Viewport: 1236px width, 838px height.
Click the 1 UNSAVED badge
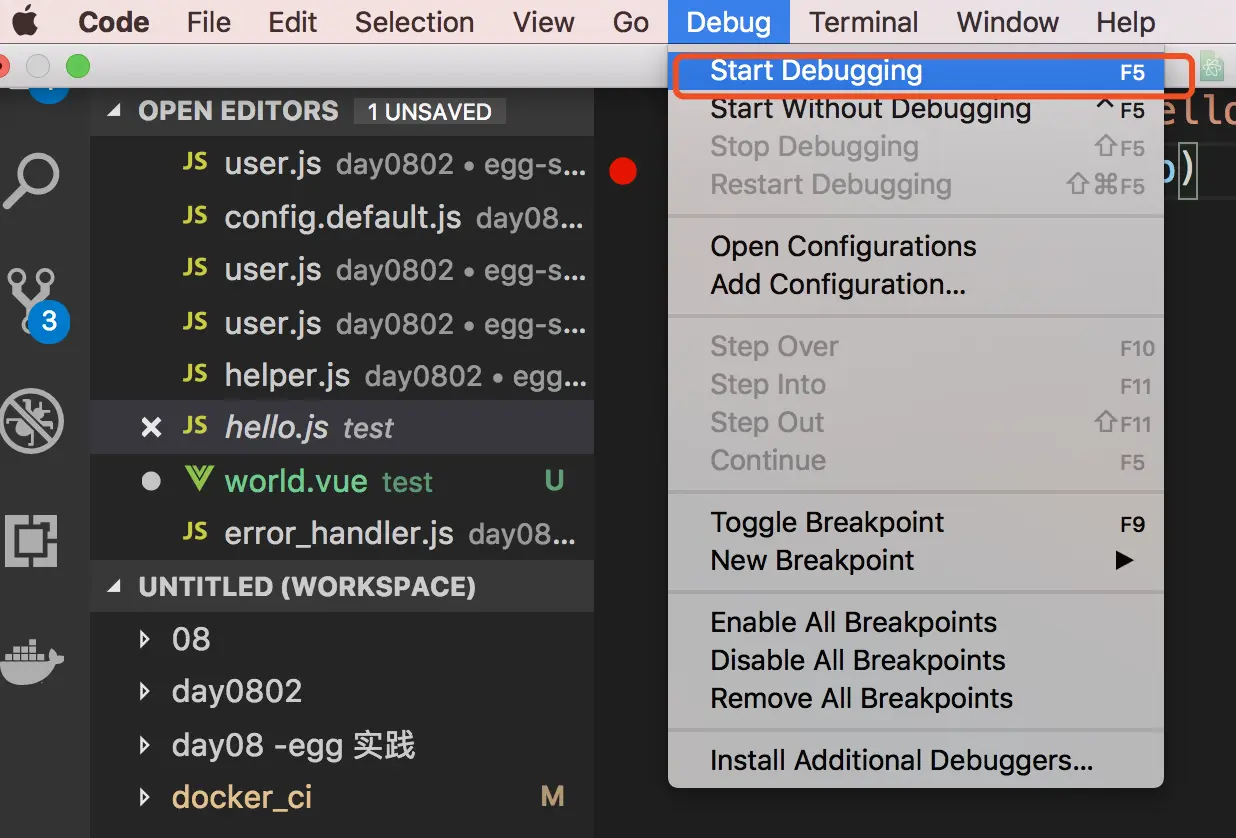429,111
